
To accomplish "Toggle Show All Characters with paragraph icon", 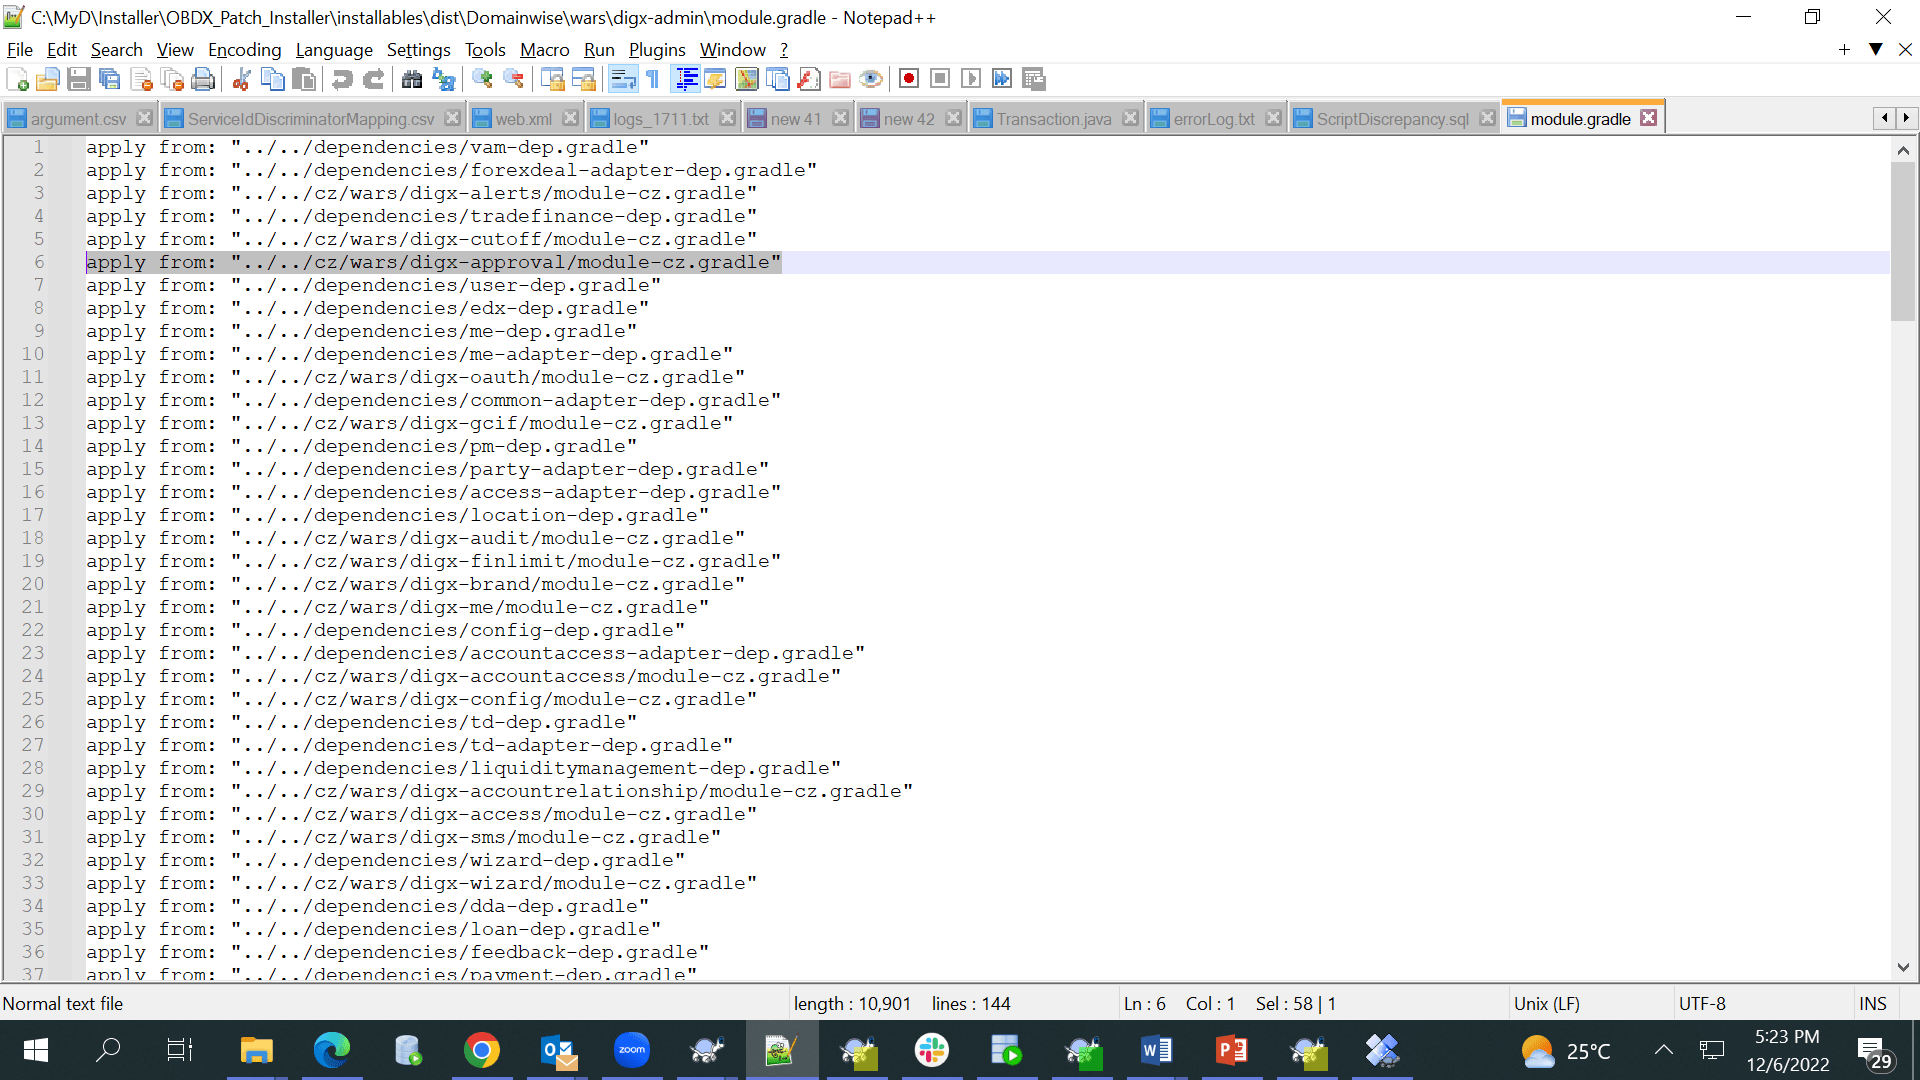I will 651,78.
